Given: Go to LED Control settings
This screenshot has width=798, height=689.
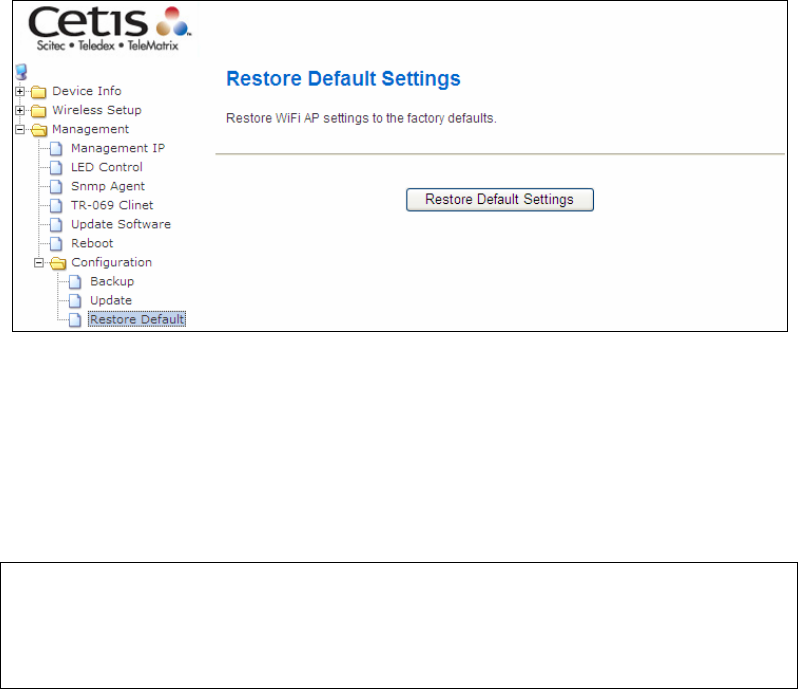Looking at the screenshot, I should [107, 167].
